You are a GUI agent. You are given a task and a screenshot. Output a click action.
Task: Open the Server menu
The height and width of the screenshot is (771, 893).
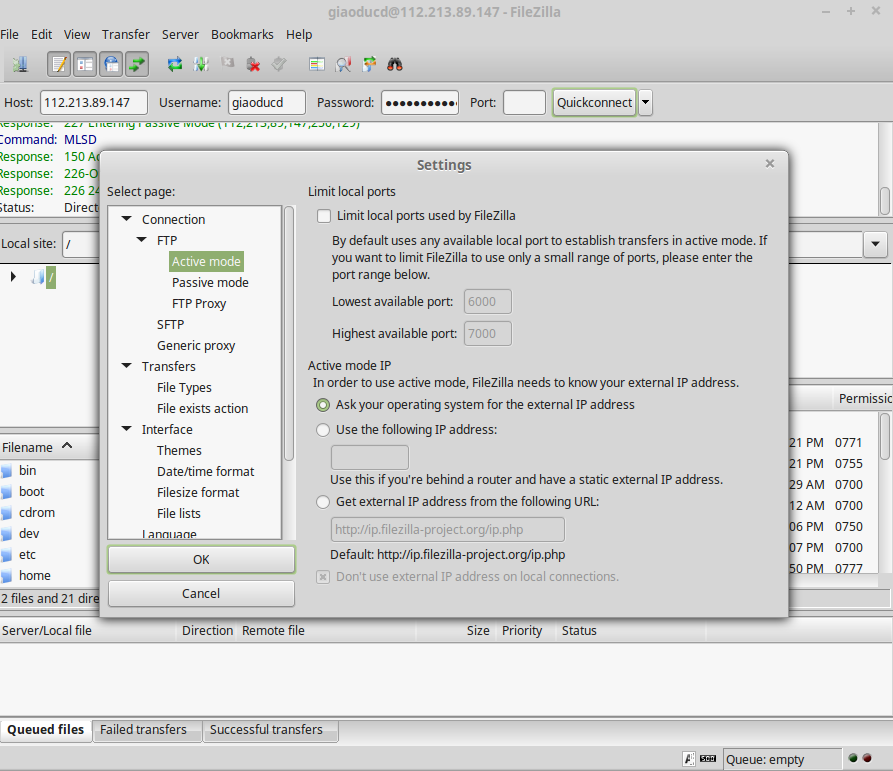(181, 35)
